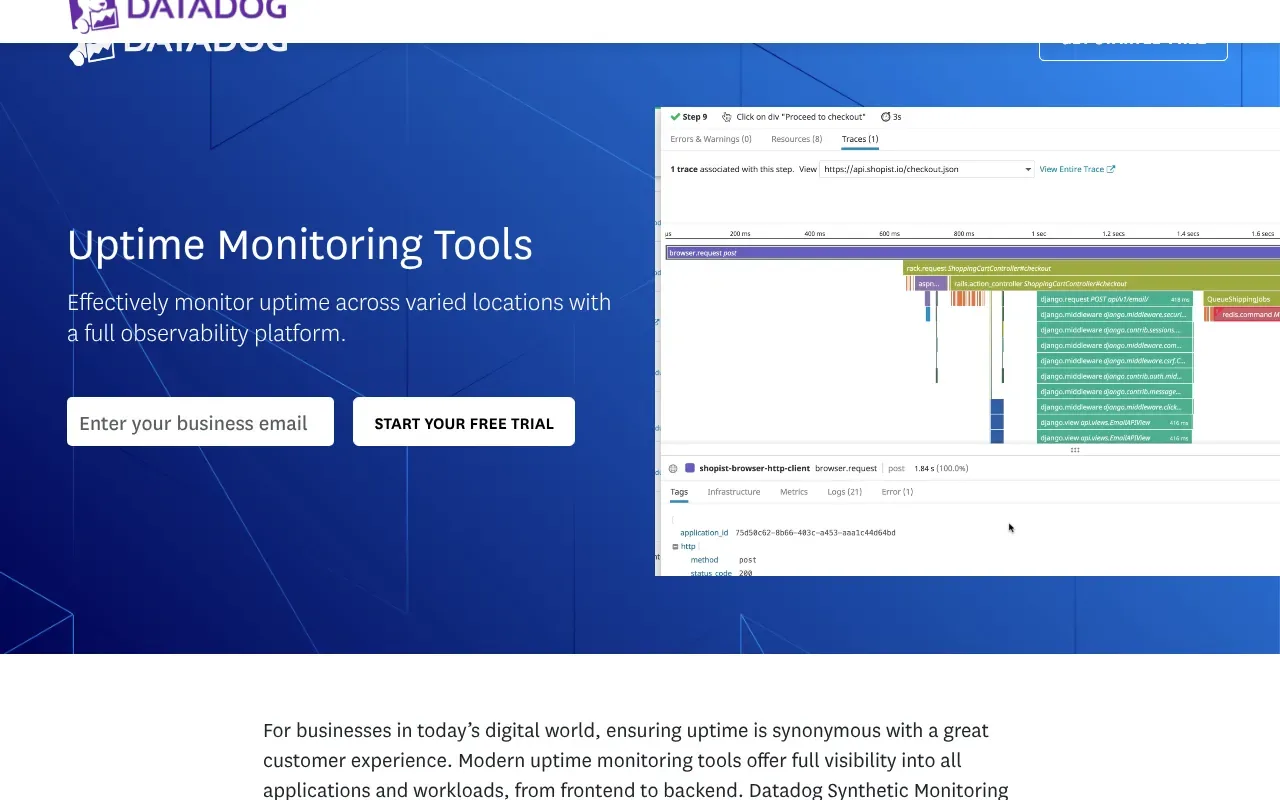The image size is (1280, 800).
Task: Click the external link icon after View Entire Trace
Action: click(x=1111, y=169)
